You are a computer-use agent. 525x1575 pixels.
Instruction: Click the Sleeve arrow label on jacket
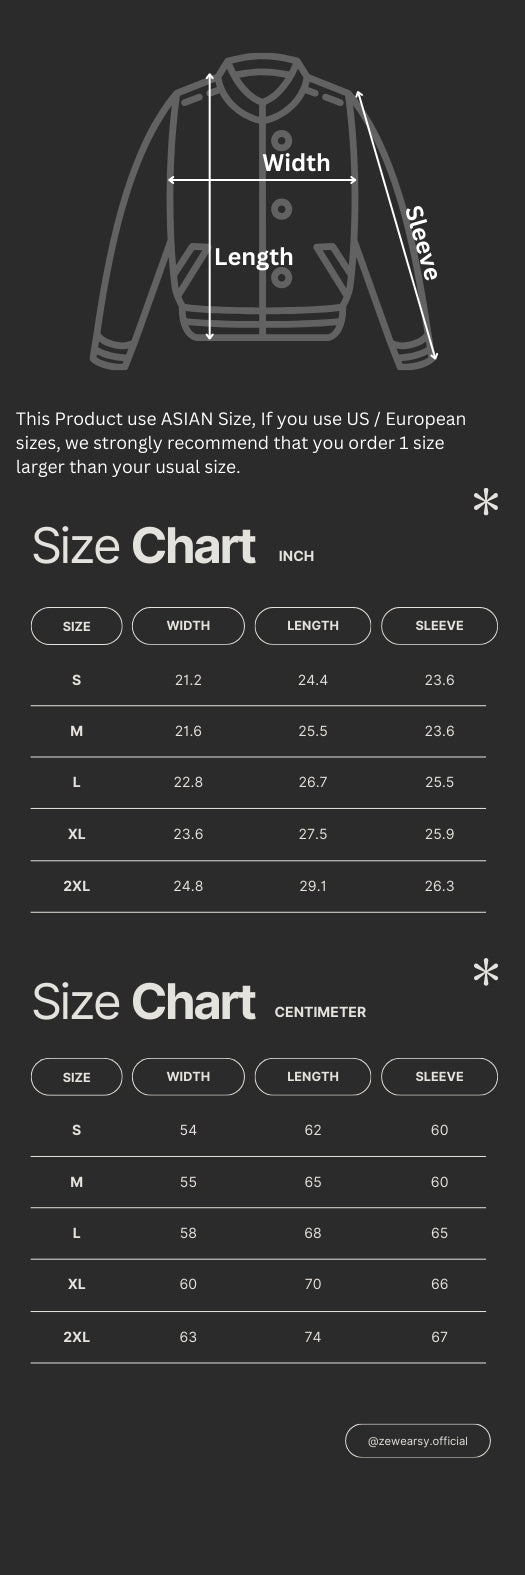pyautogui.click(x=422, y=243)
